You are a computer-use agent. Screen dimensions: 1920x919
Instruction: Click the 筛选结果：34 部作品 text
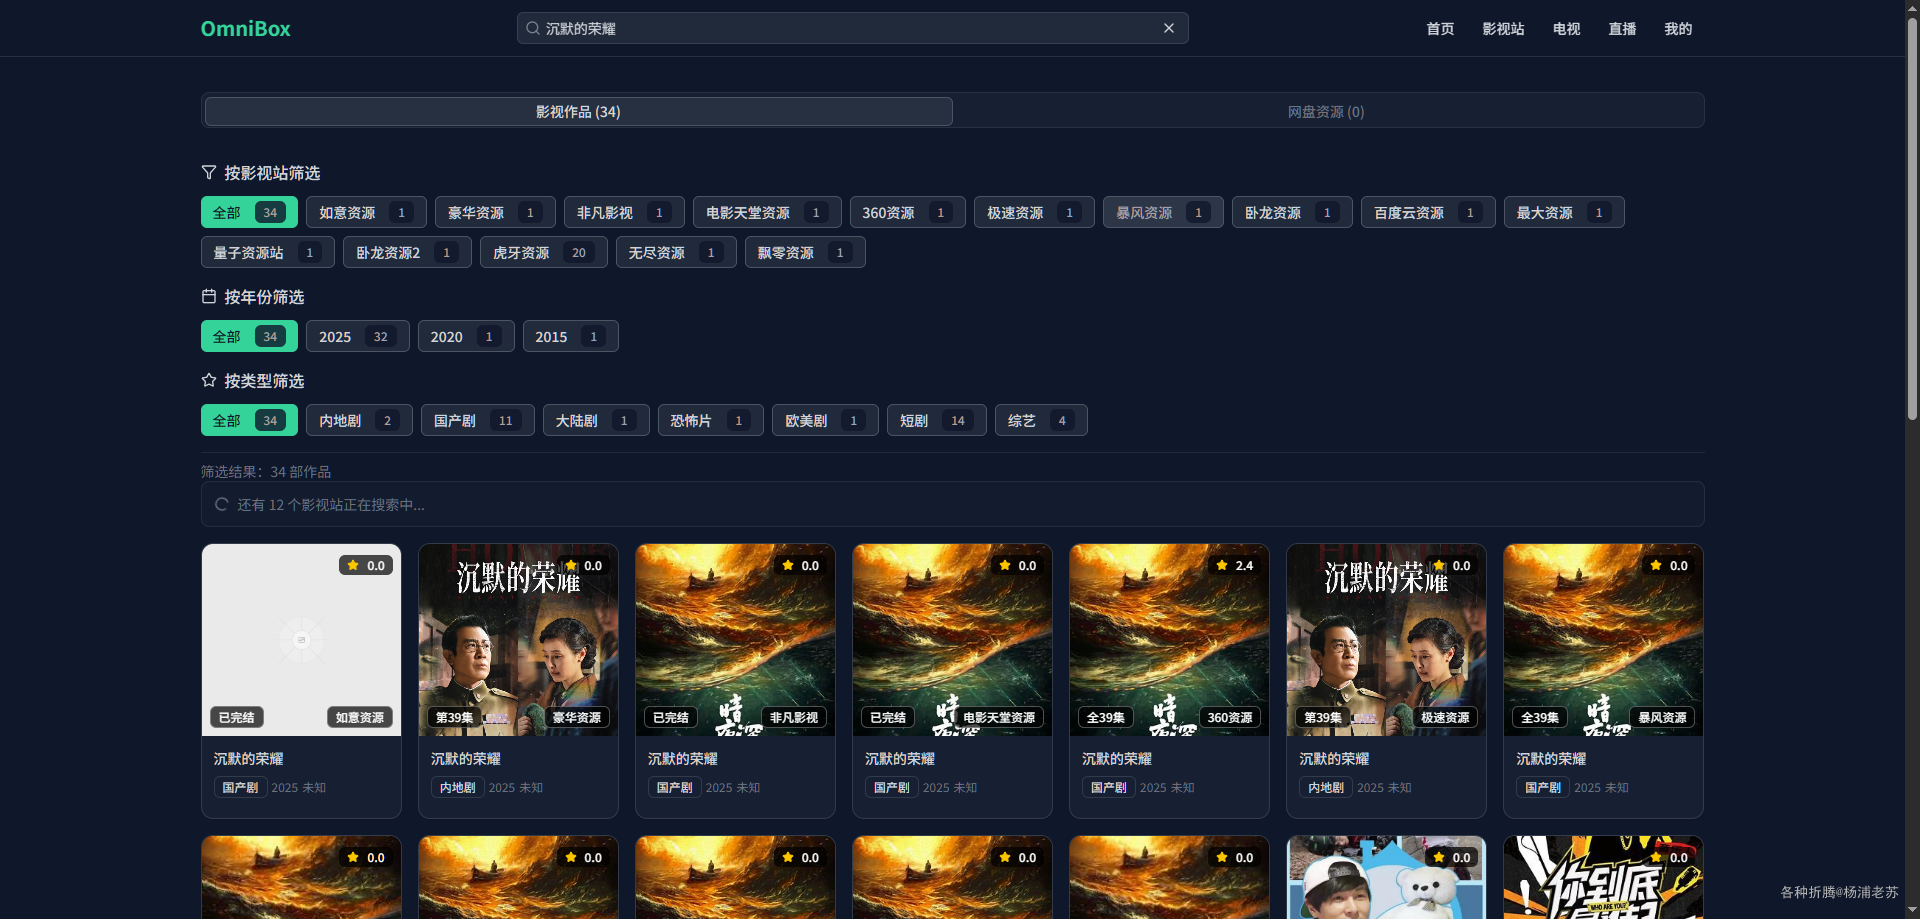pyautogui.click(x=266, y=471)
